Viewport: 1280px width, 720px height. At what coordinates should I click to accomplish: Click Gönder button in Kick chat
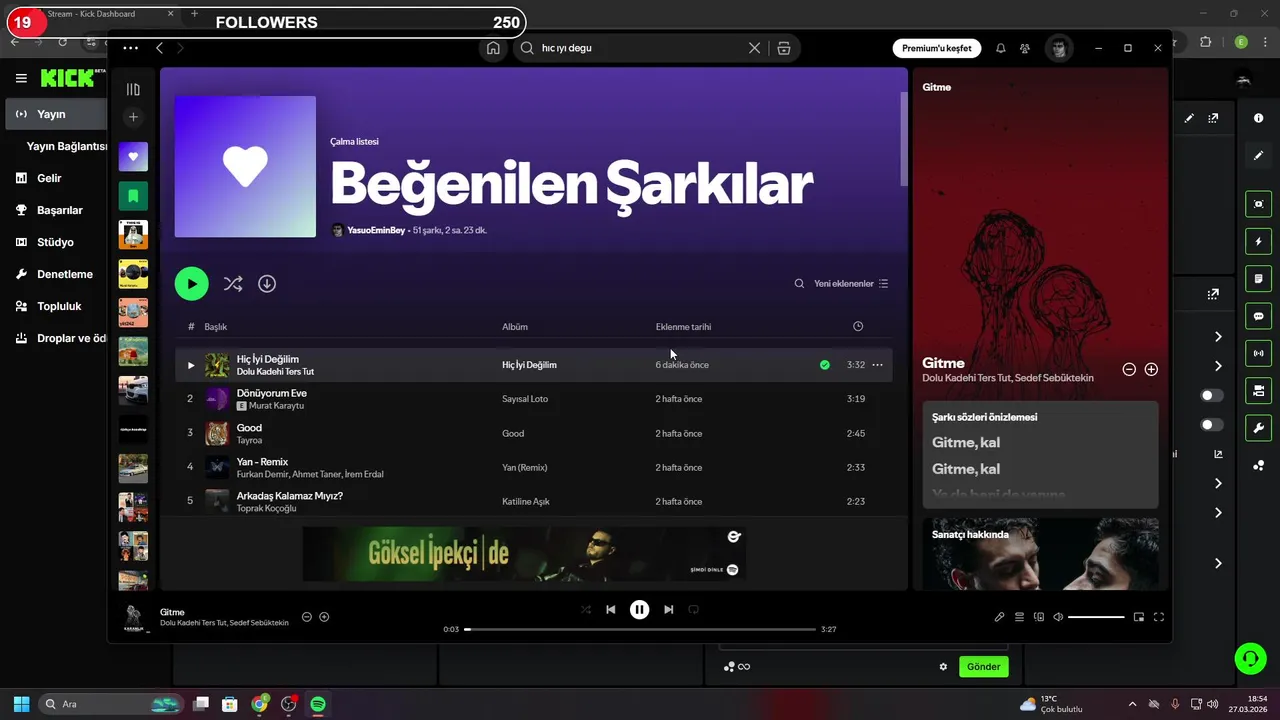click(x=983, y=667)
